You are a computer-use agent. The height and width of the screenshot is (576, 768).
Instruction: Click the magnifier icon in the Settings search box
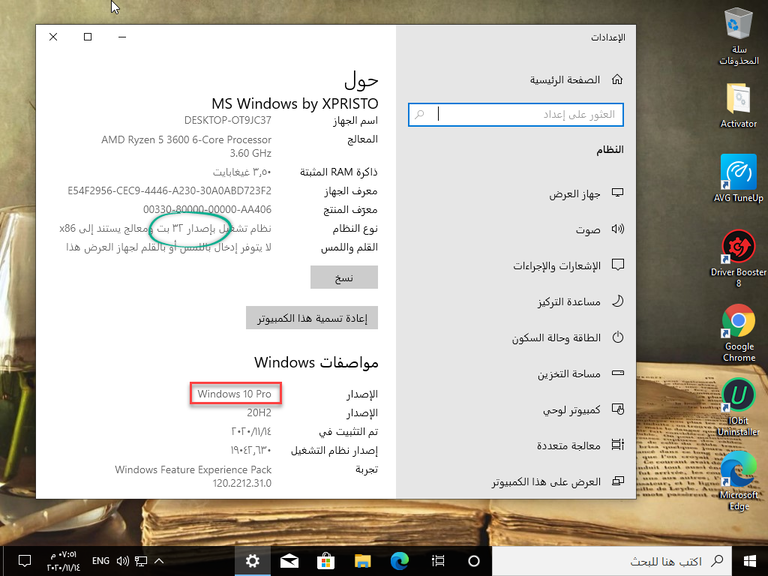[420, 115]
